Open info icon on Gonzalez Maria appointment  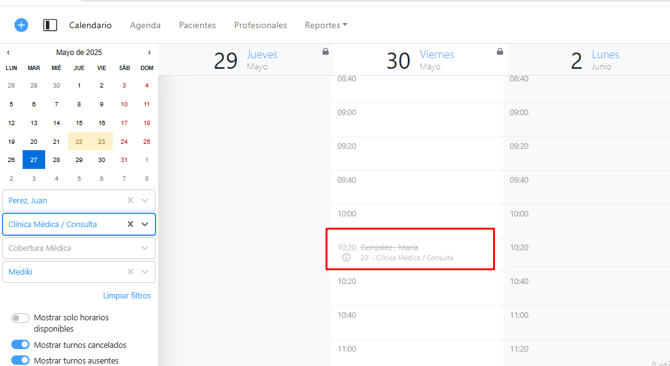346,258
